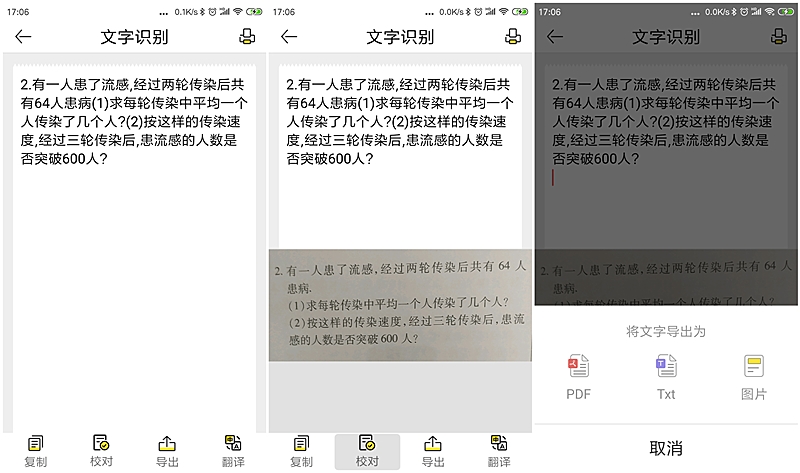The width and height of the screenshot is (800, 473).
Task: Click the recognized text area in the middle screen
Action: pyautogui.click(x=400, y=157)
